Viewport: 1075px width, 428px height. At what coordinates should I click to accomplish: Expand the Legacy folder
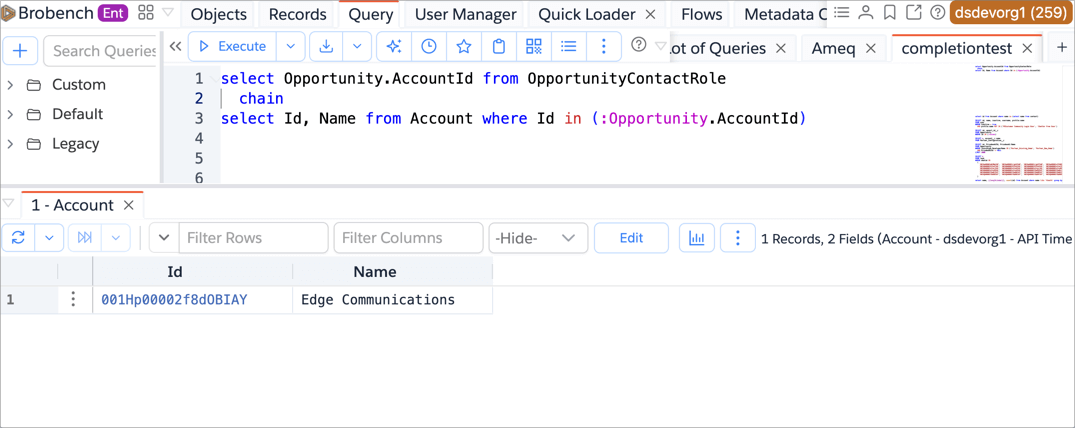[x=11, y=144]
